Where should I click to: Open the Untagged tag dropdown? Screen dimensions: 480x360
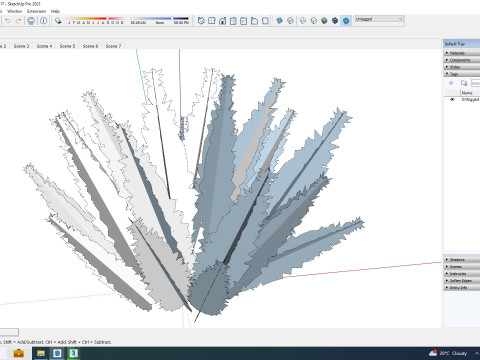(x=379, y=19)
